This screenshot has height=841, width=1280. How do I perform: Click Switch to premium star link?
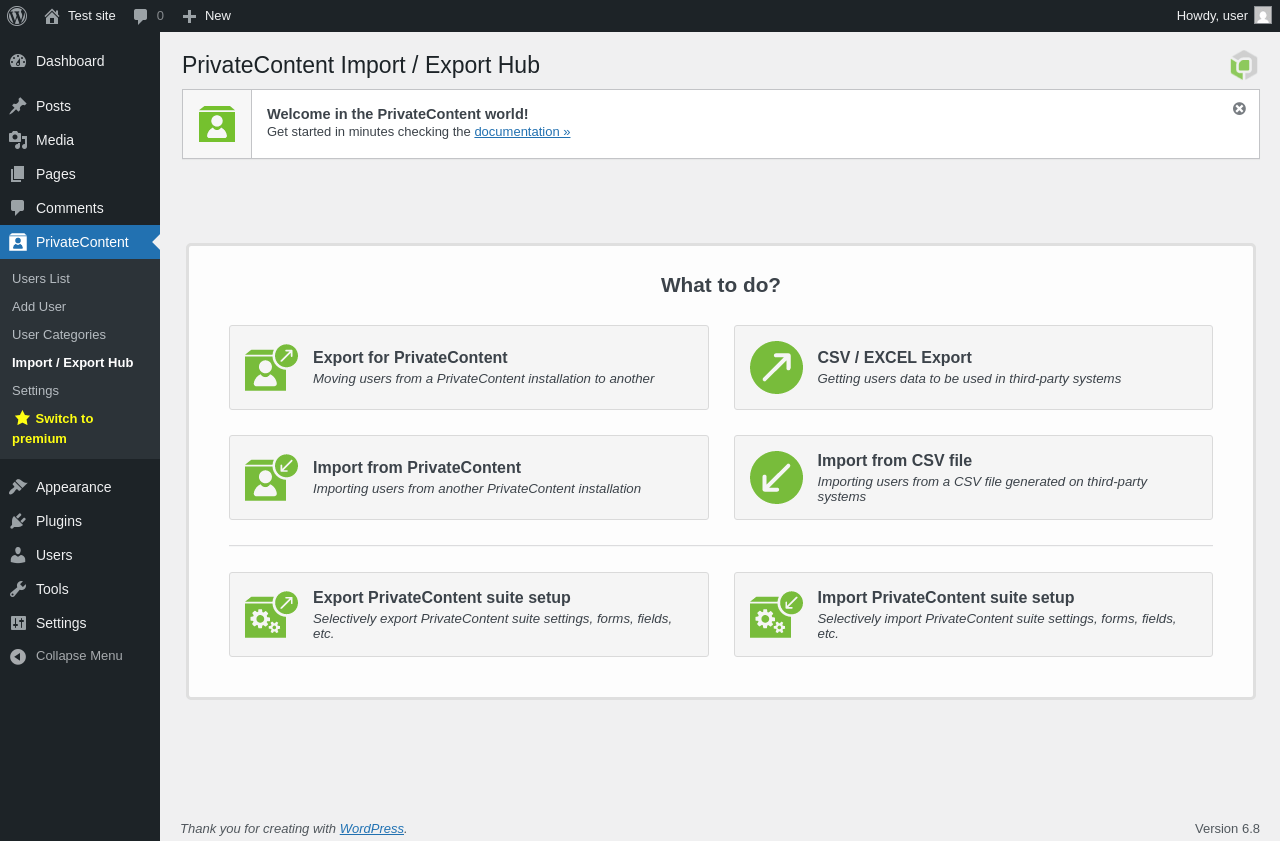click(x=53, y=428)
